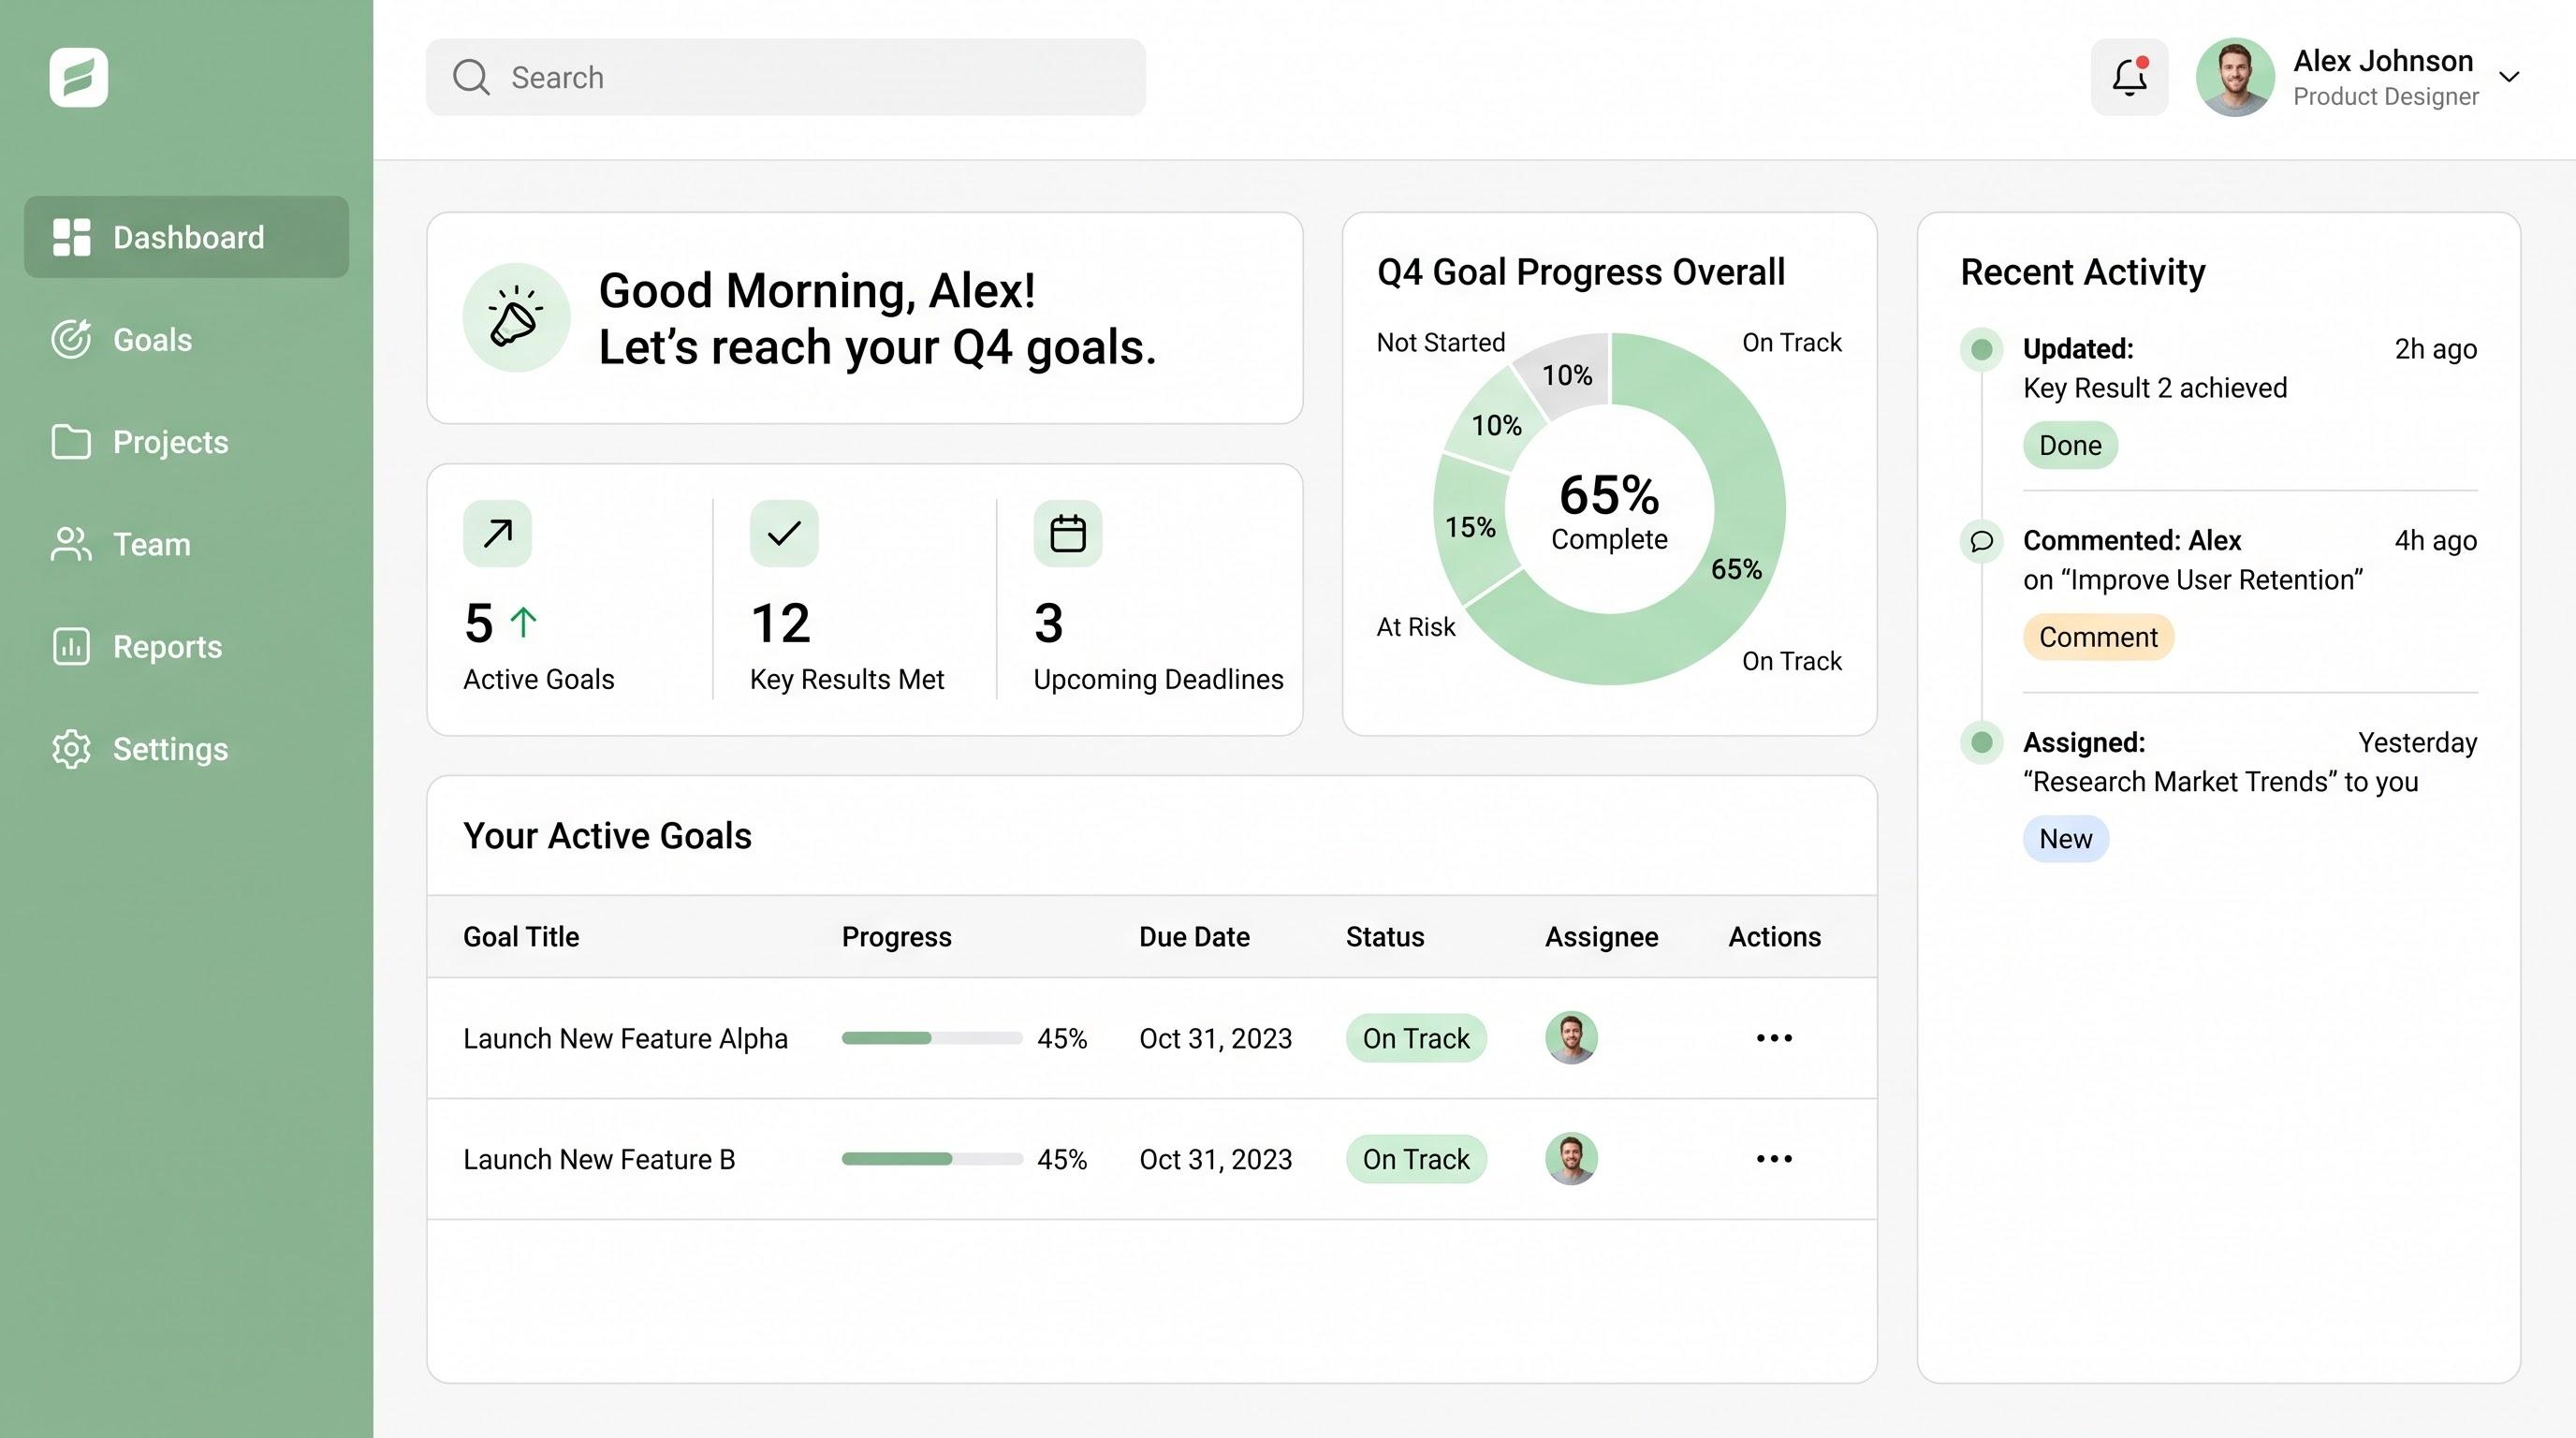
Task: Click assignee avatar for Launch New Feature Alpha
Action: click(1571, 1038)
